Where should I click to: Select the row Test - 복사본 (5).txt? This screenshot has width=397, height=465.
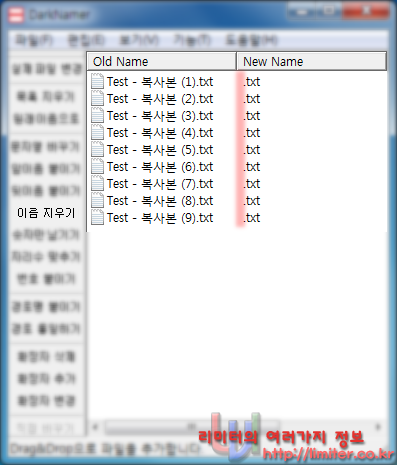[237, 150]
